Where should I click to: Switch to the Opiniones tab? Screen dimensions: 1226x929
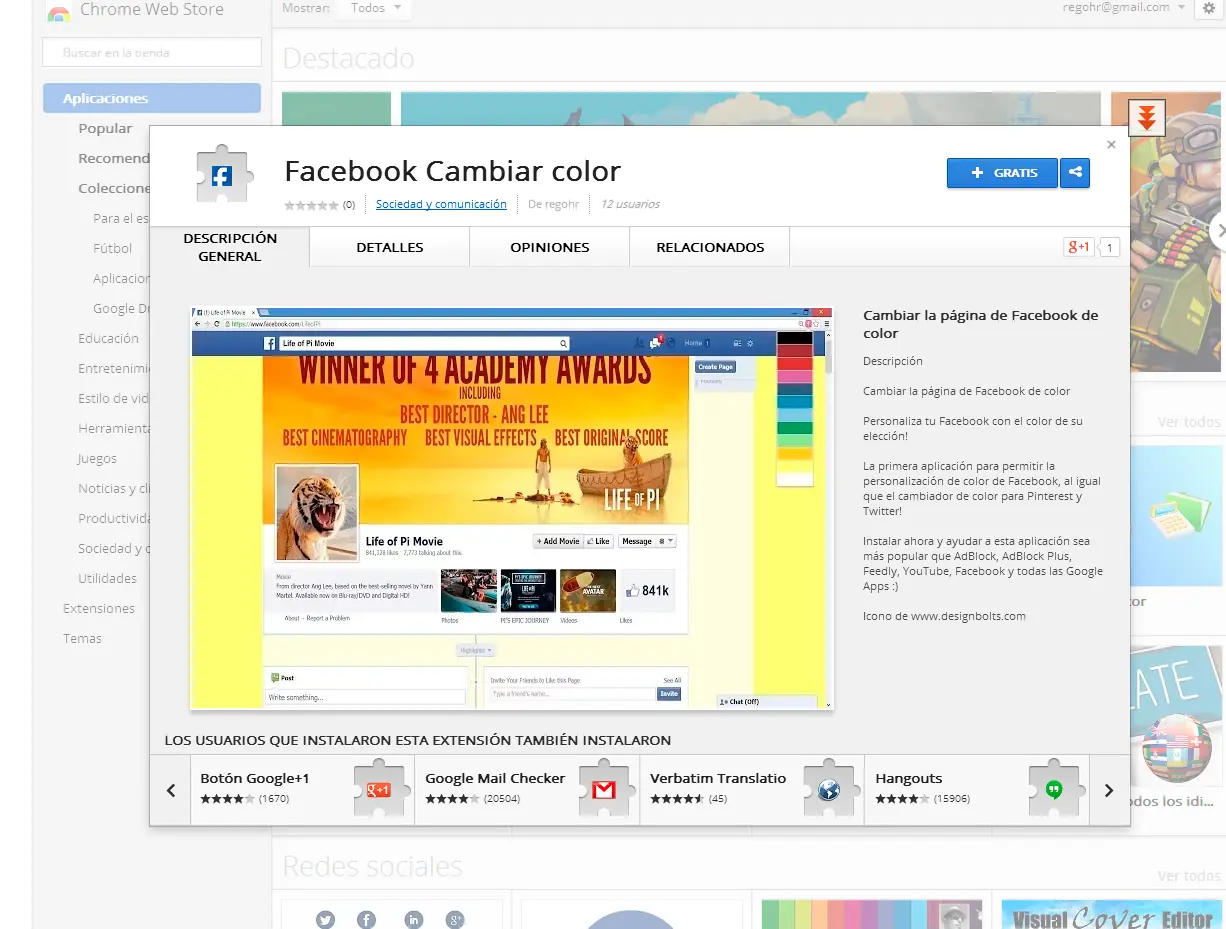click(x=550, y=247)
